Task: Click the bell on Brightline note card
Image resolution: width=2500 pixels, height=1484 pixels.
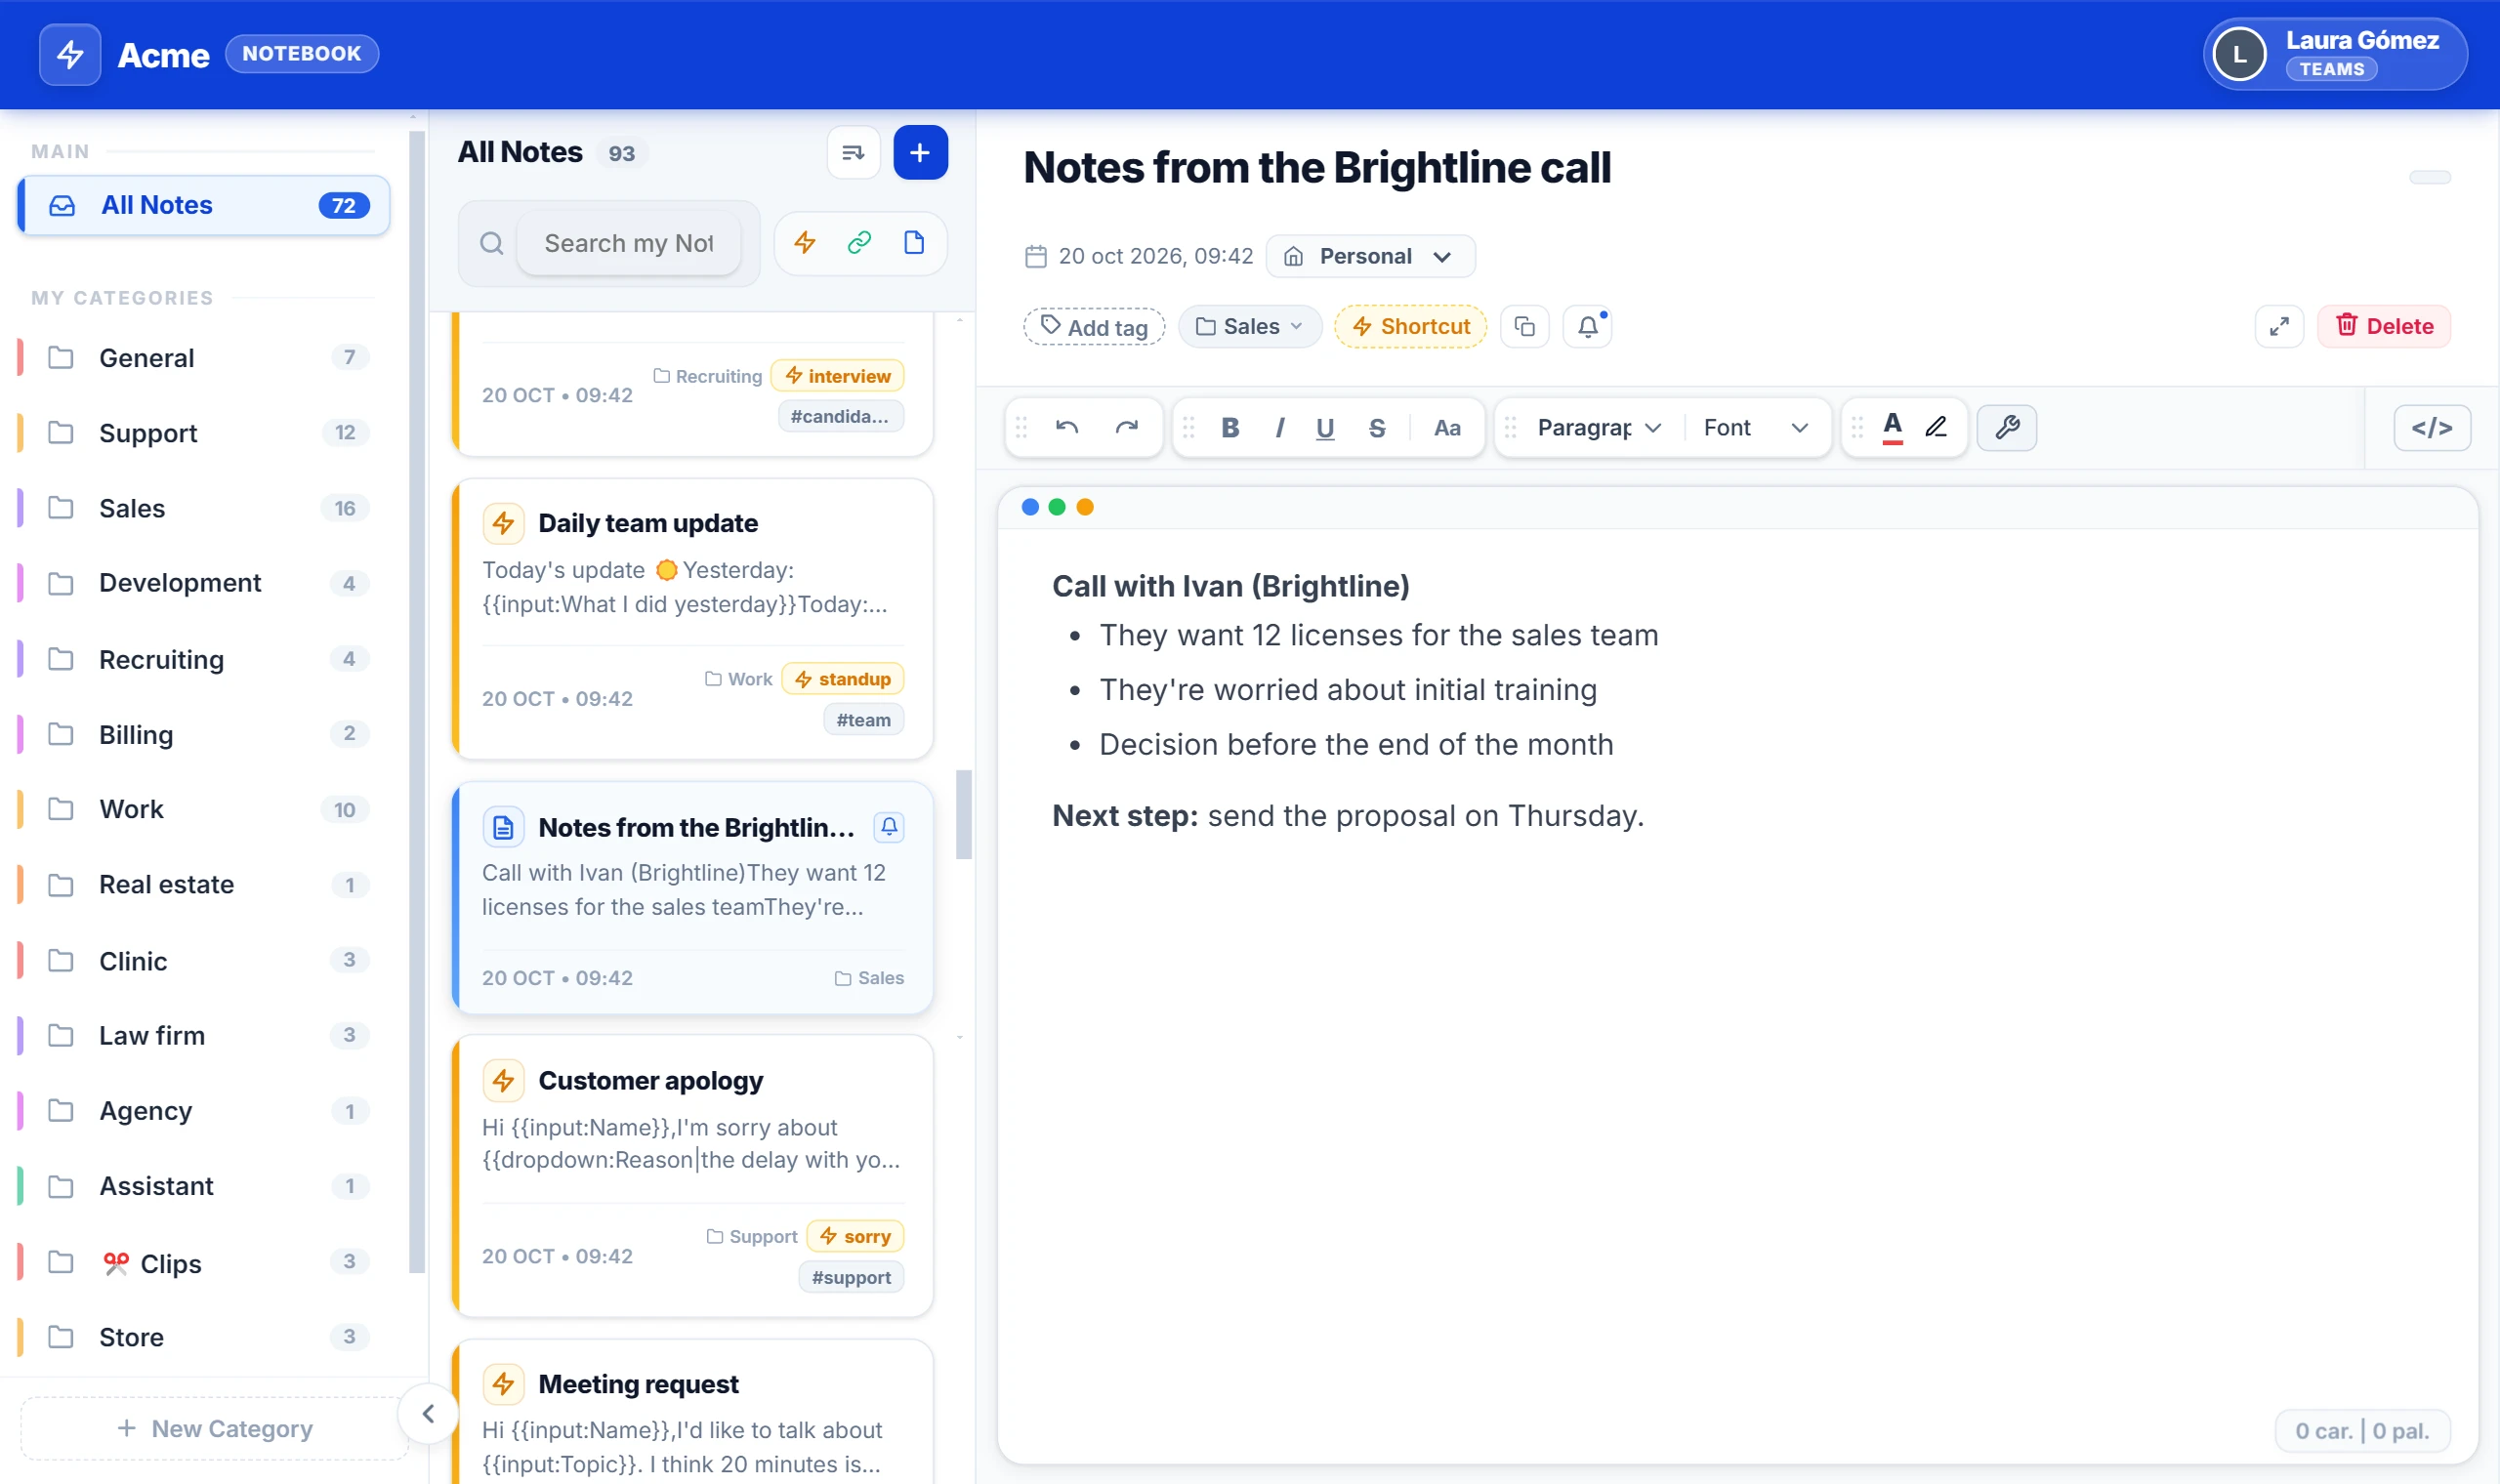Action: [889, 827]
